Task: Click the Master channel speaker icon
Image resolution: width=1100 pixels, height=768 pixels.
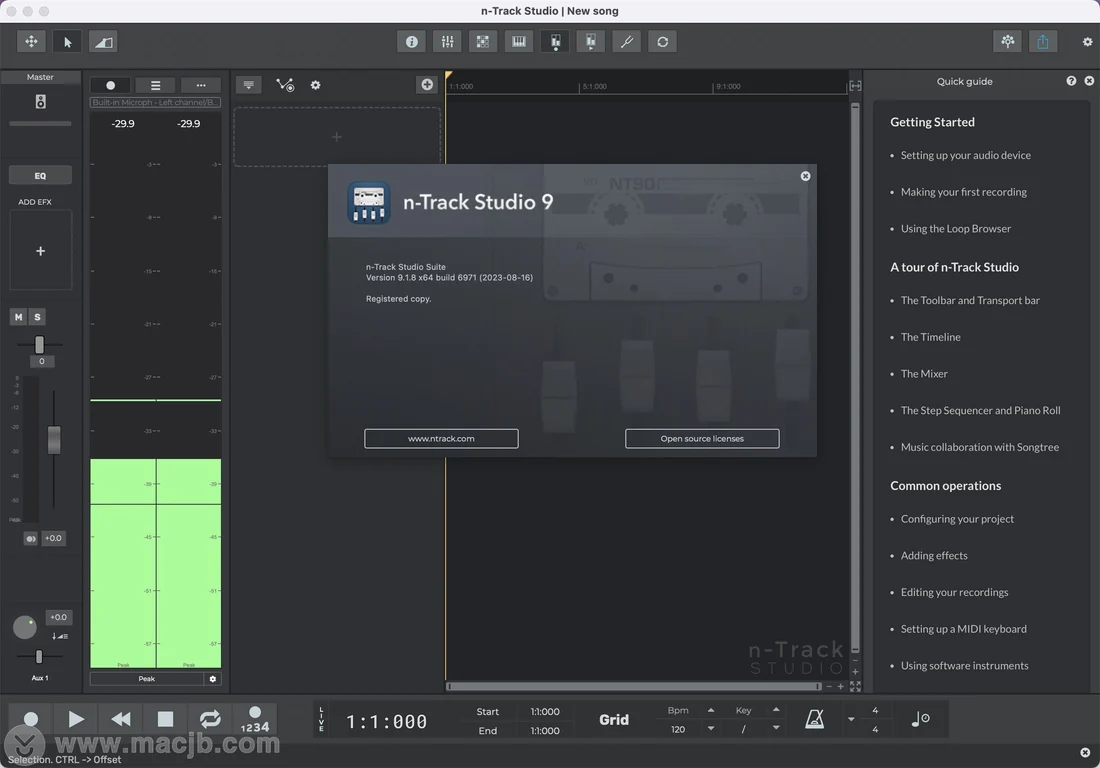Action: coord(41,102)
